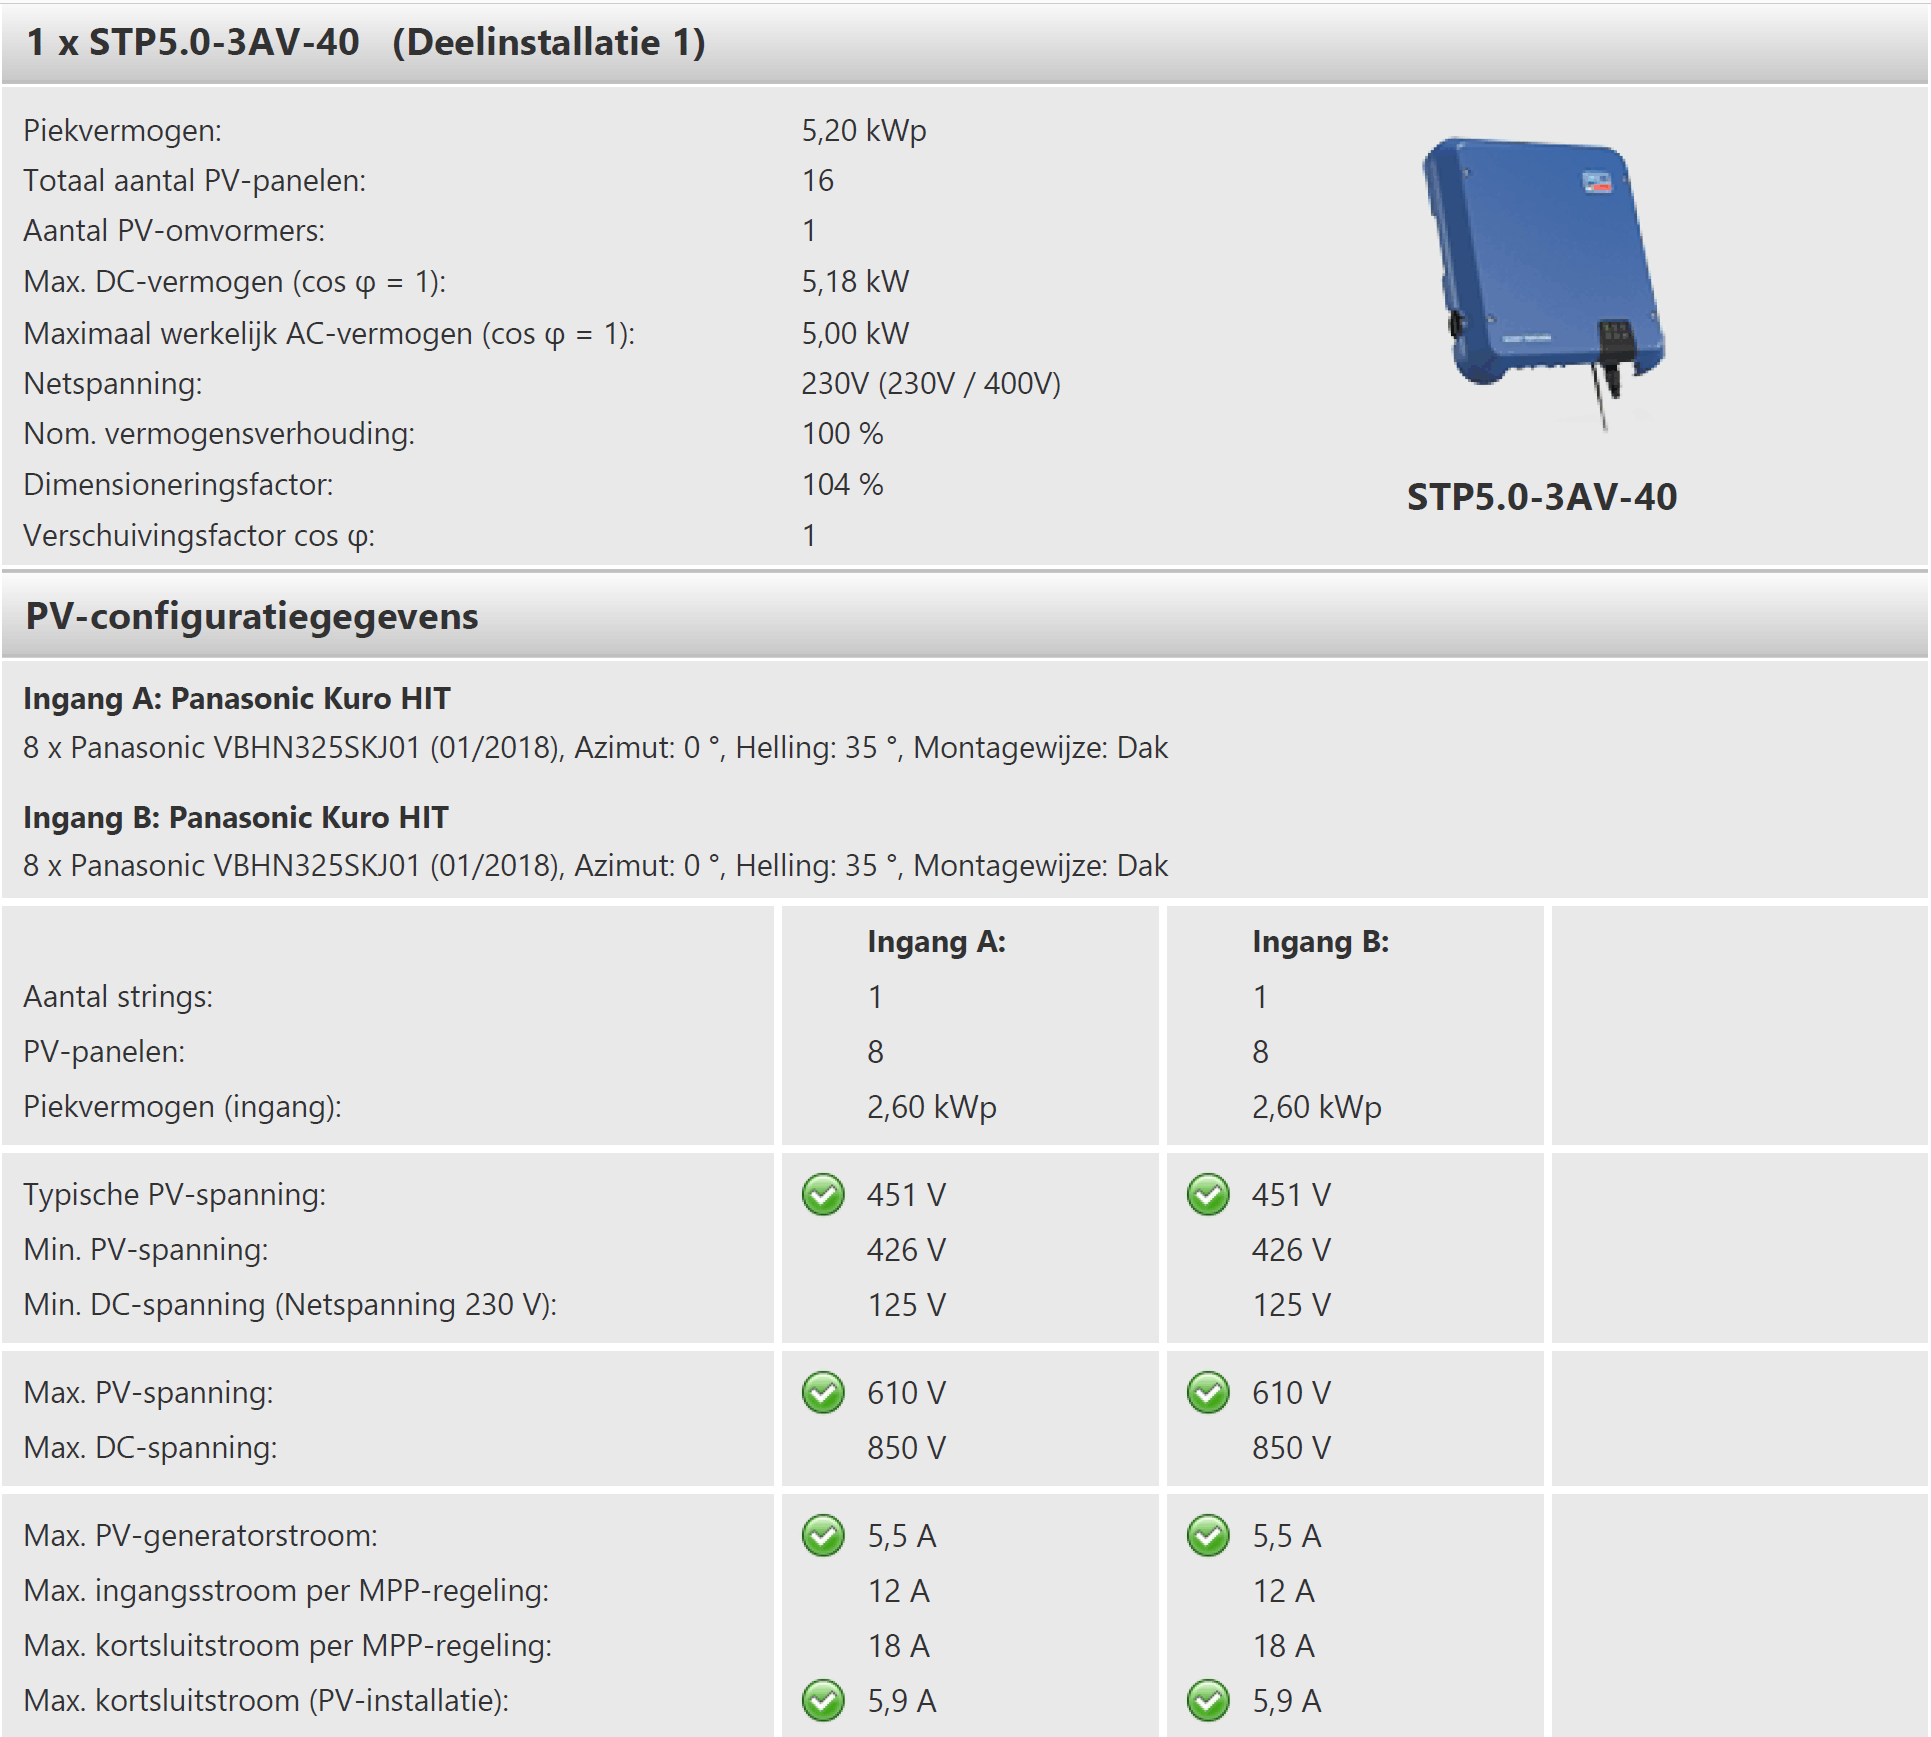Screen dimensions: 1931x1737
Task: Click green check for Ingang B typische PV-spanning
Action: point(1208,1194)
